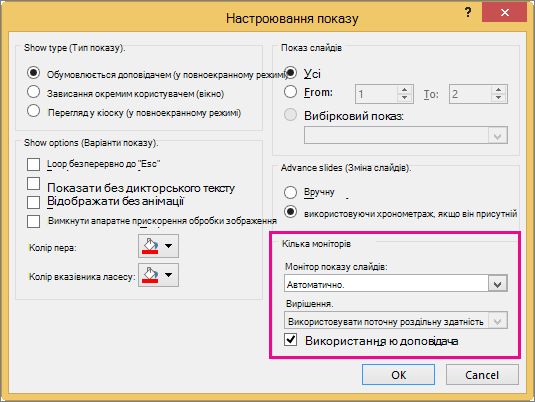535x402 pixels.
Task: Enable Loop безперервно до Esc checkbox
Action: point(33,164)
